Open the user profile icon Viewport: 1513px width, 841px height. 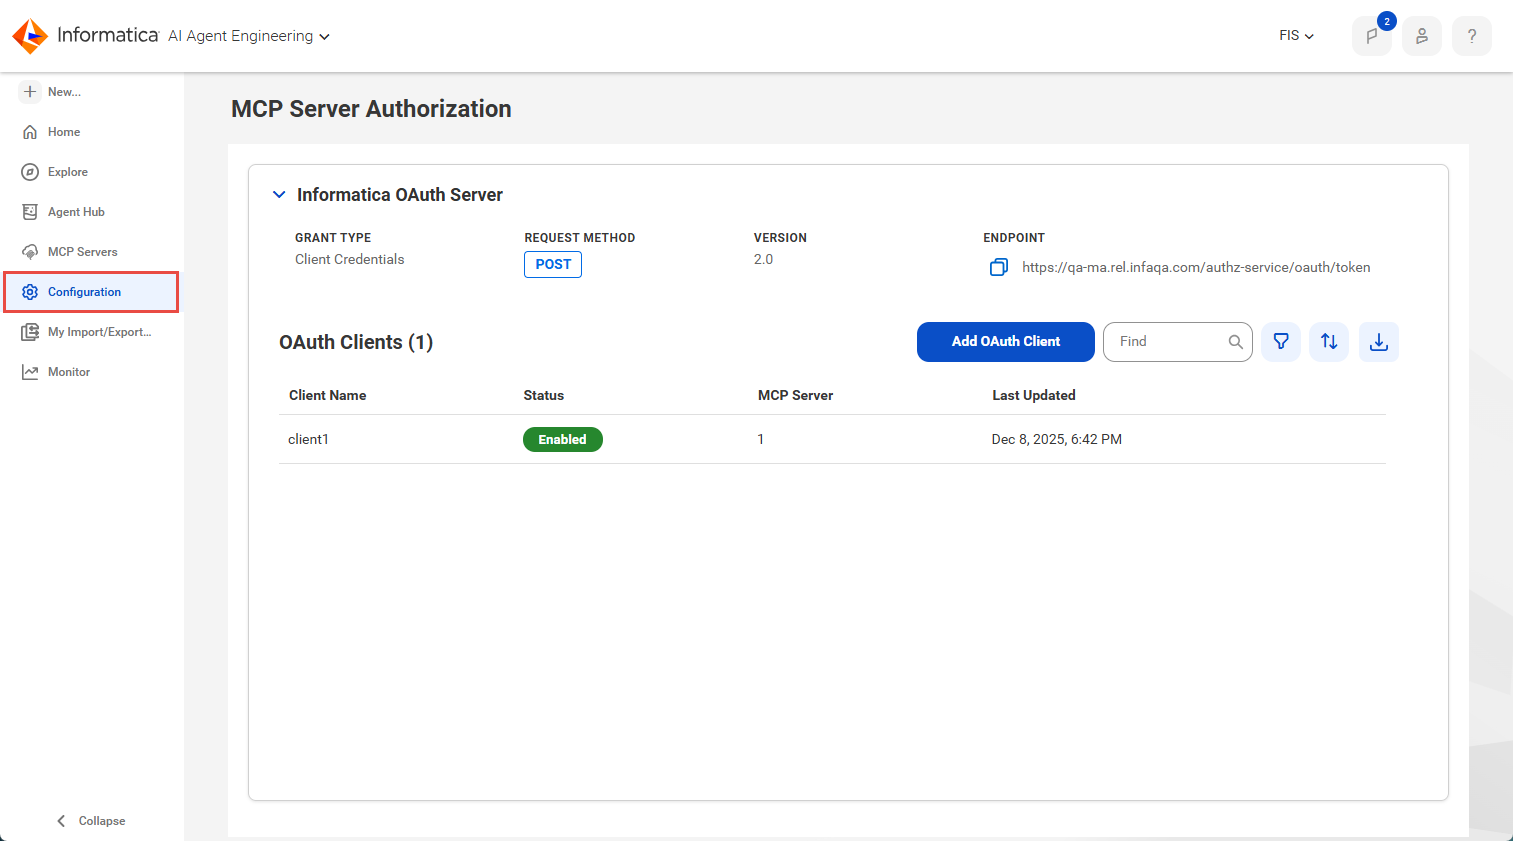click(1422, 36)
